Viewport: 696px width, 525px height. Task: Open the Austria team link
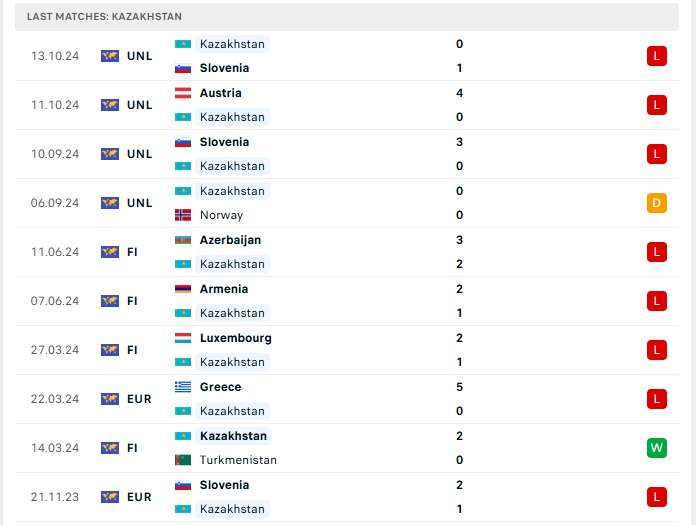220,93
